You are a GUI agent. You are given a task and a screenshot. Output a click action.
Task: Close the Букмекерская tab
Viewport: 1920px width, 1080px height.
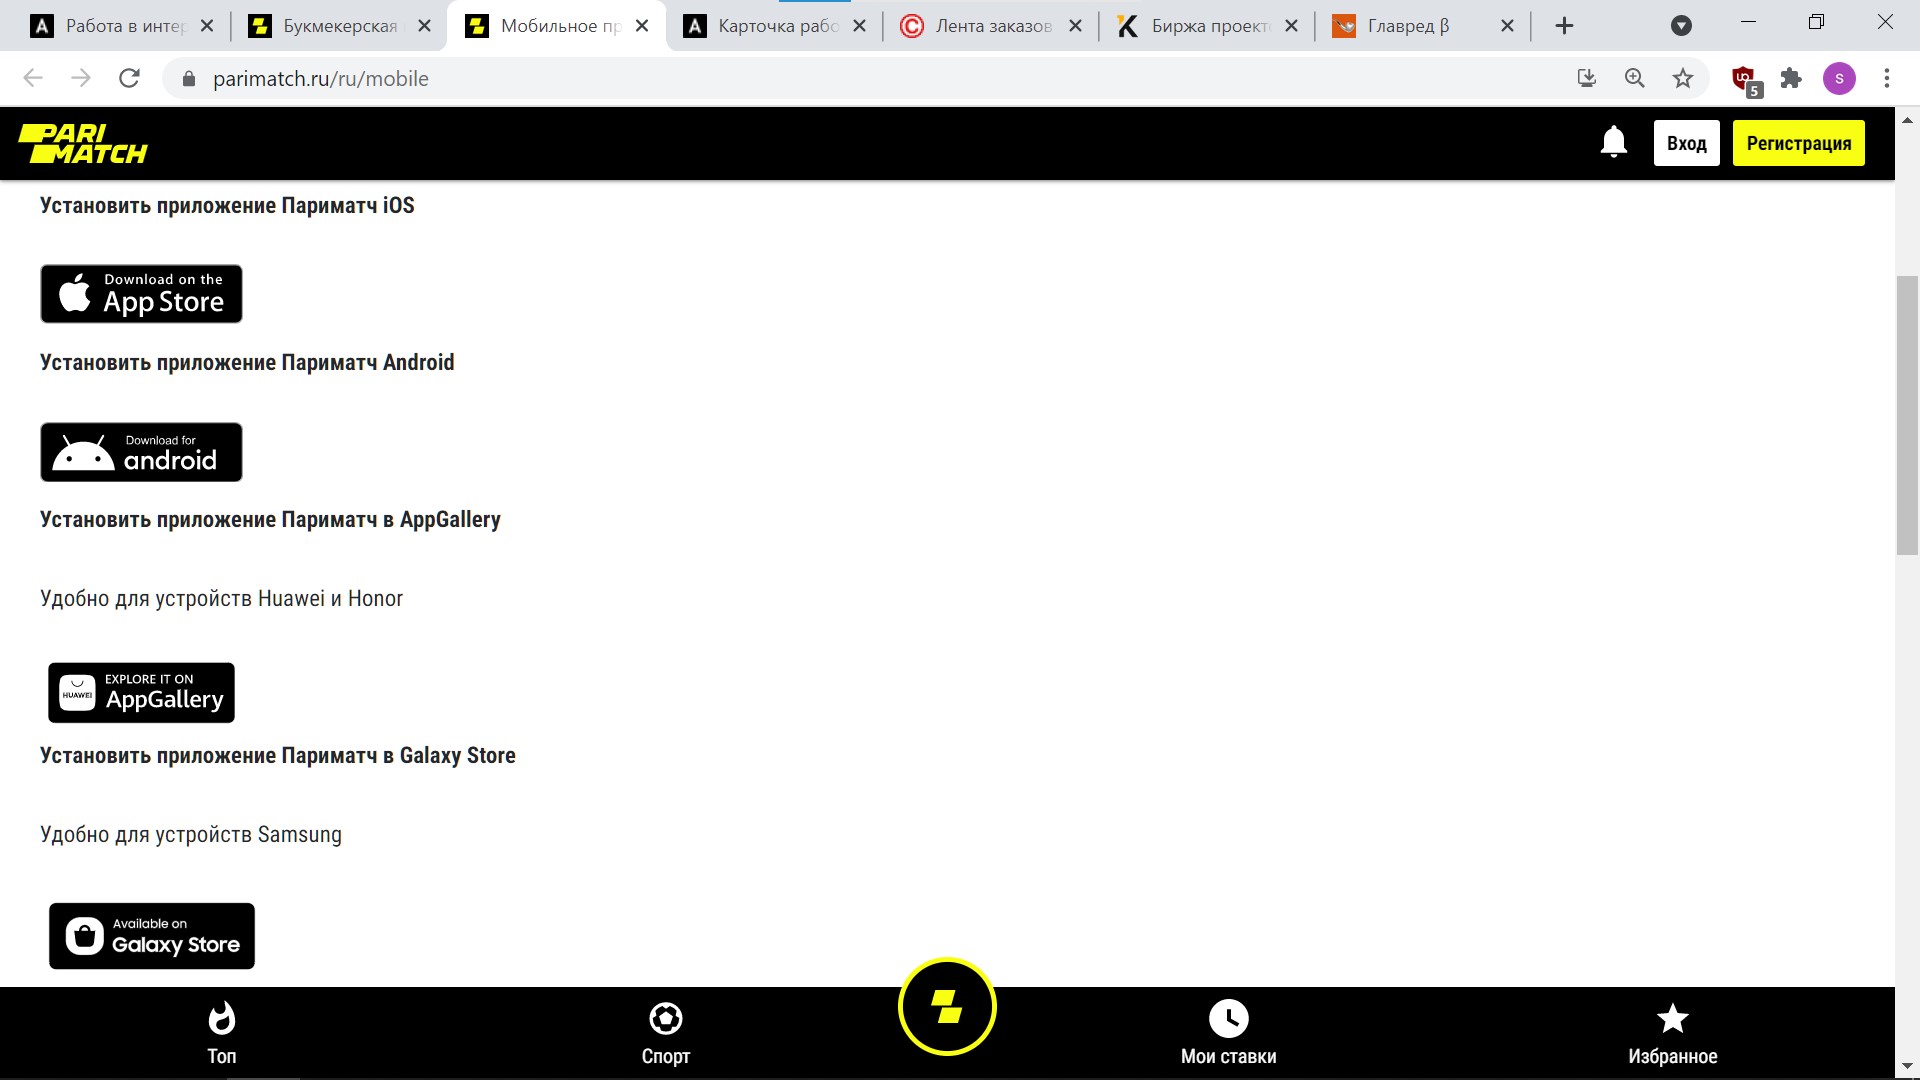click(424, 26)
